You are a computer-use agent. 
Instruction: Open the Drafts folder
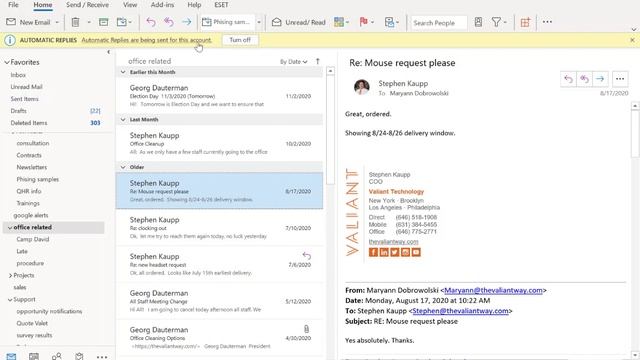[18, 111]
